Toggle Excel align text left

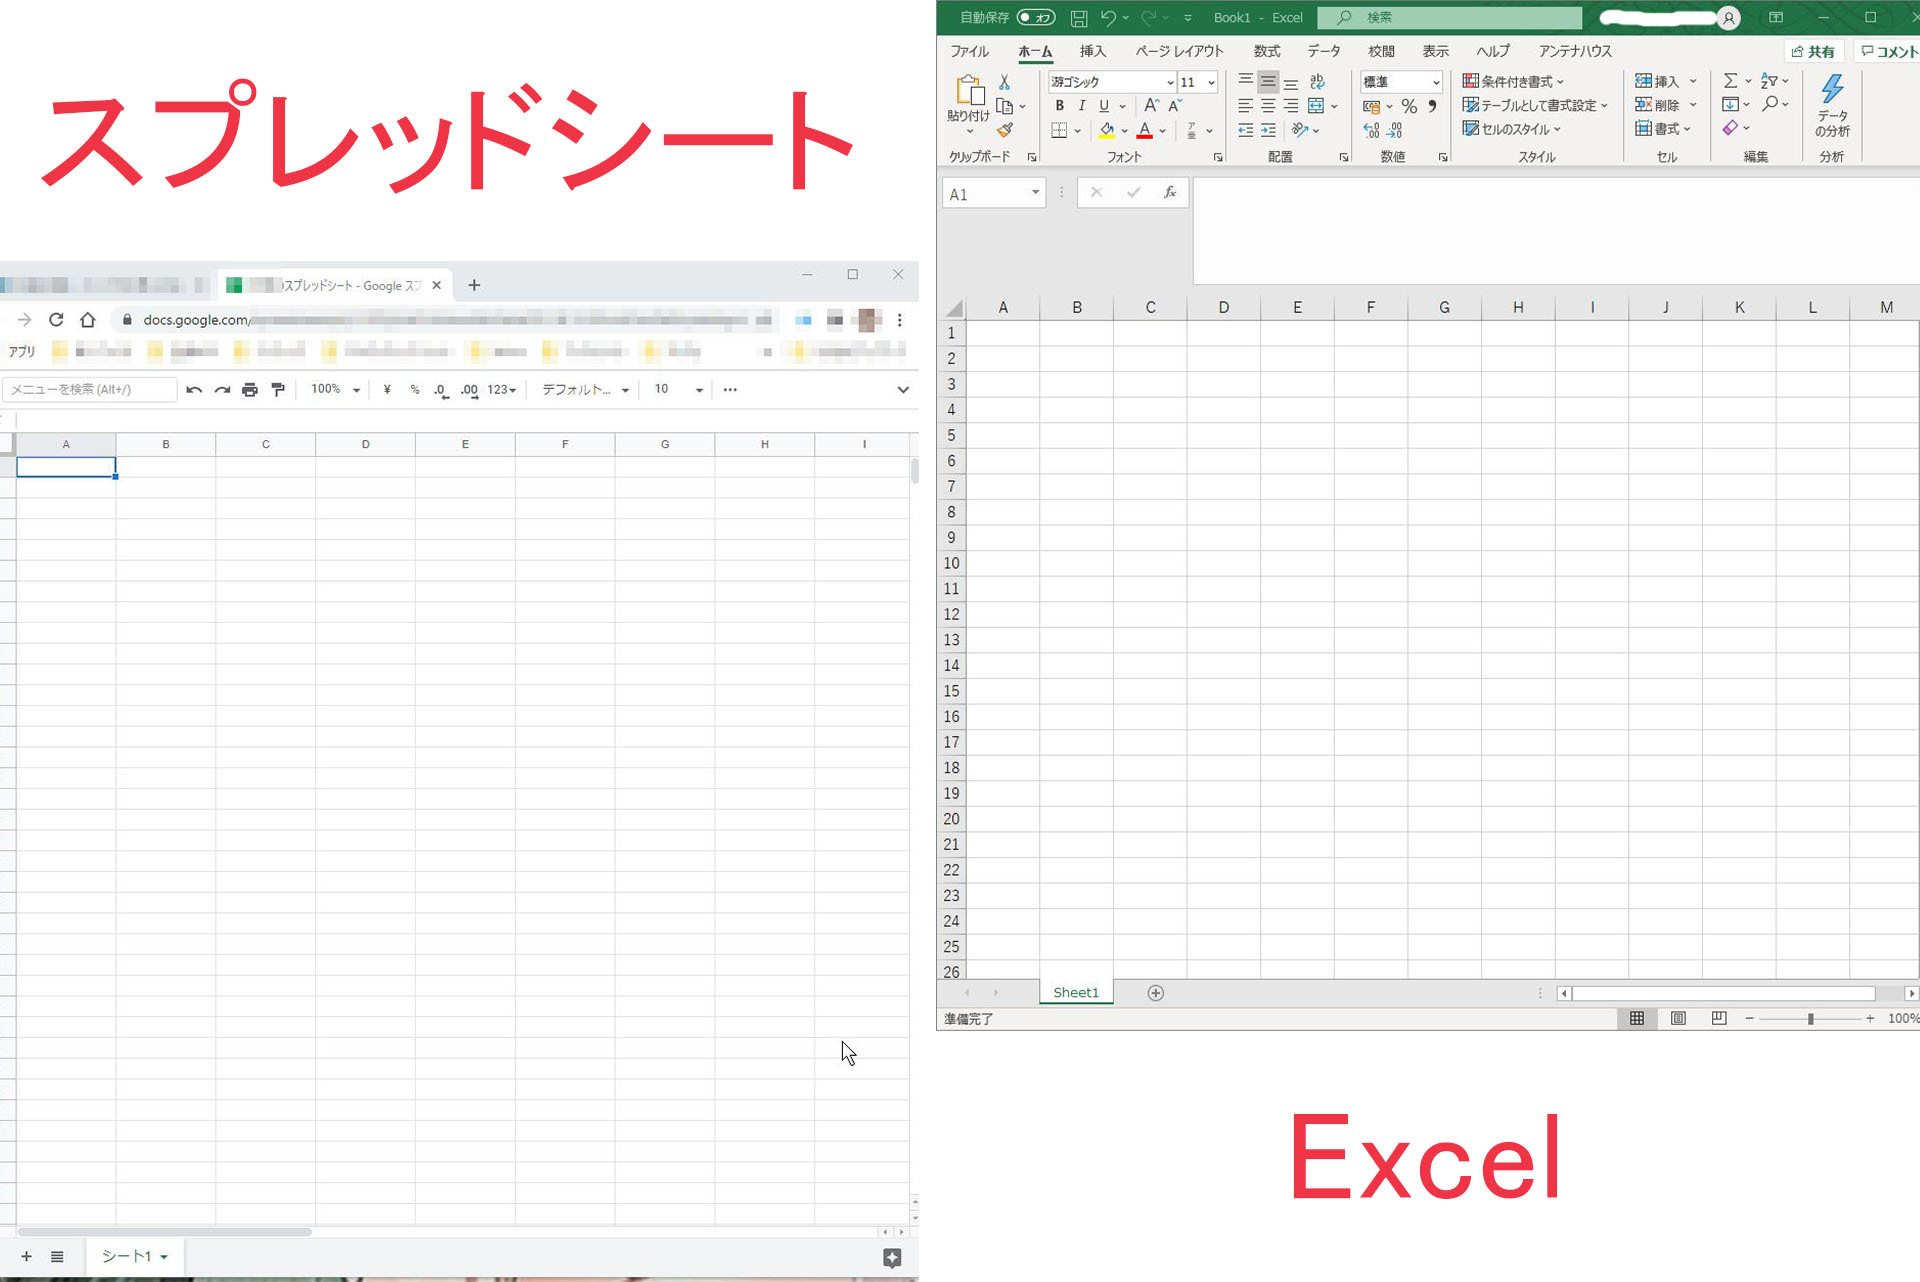point(1245,106)
